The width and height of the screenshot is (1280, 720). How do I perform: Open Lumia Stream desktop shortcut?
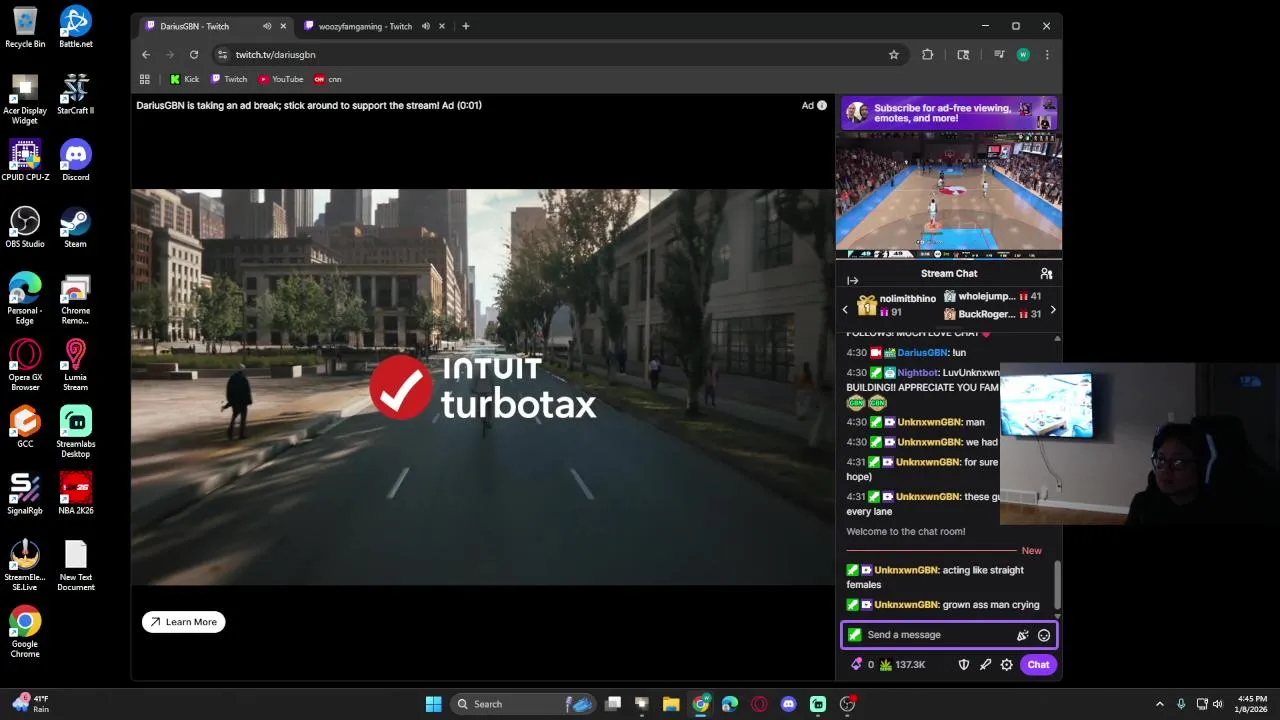pos(75,366)
